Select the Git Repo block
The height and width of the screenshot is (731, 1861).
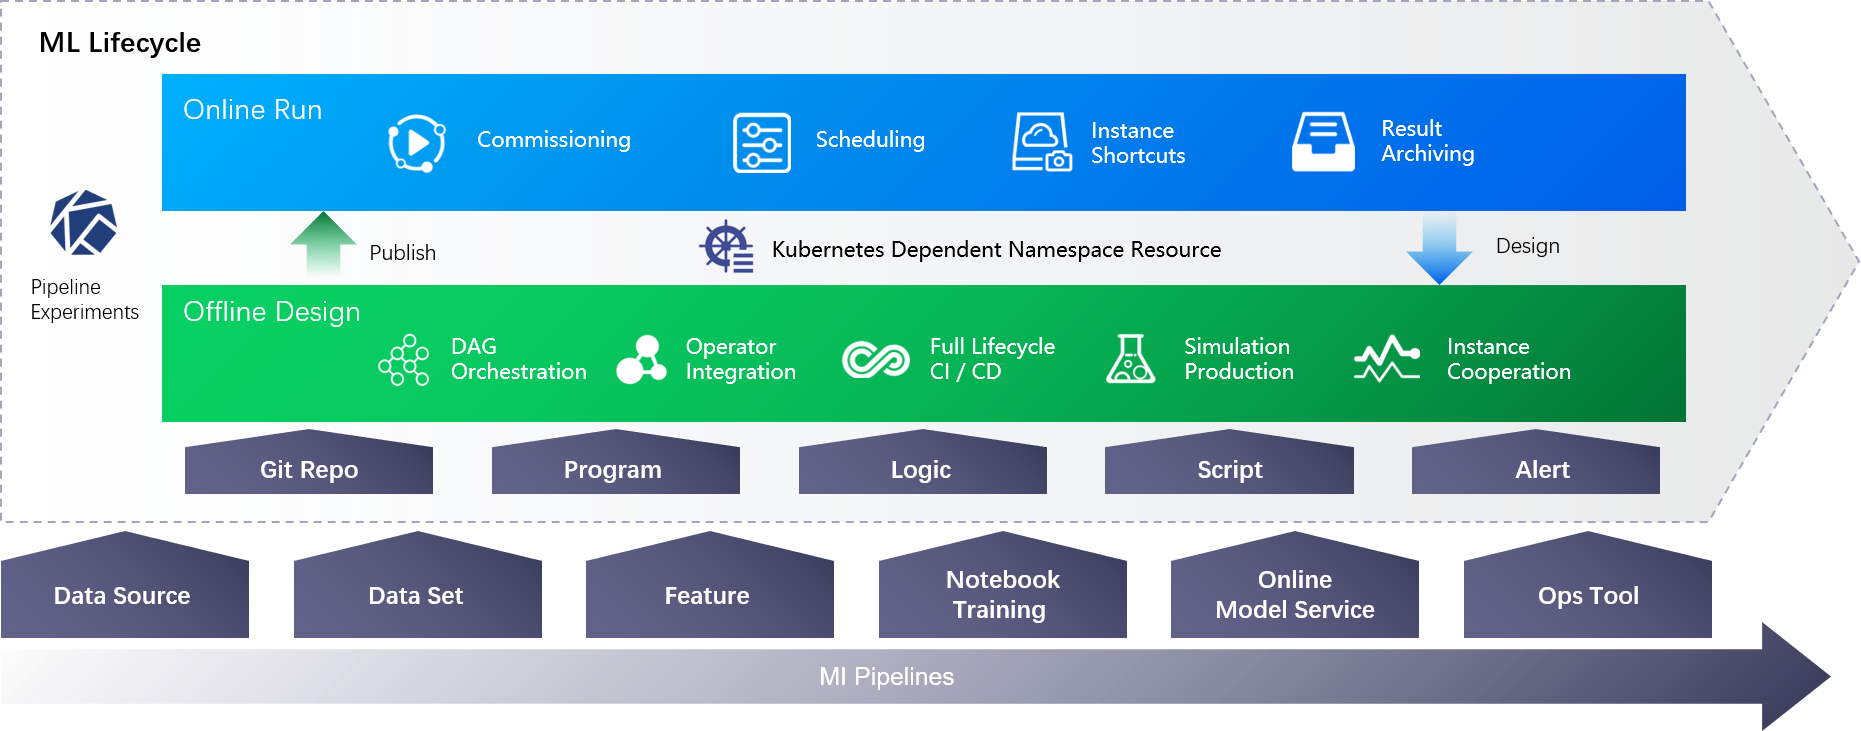pyautogui.click(x=309, y=462)
